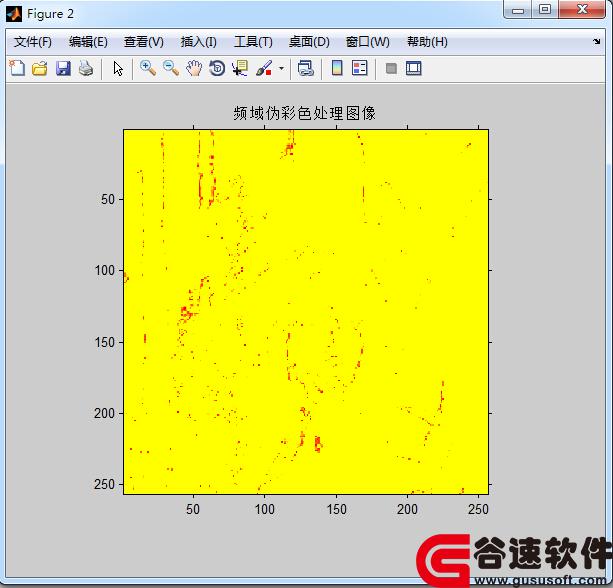Insert a legend from the toolbar

click(x=360, y=68)
